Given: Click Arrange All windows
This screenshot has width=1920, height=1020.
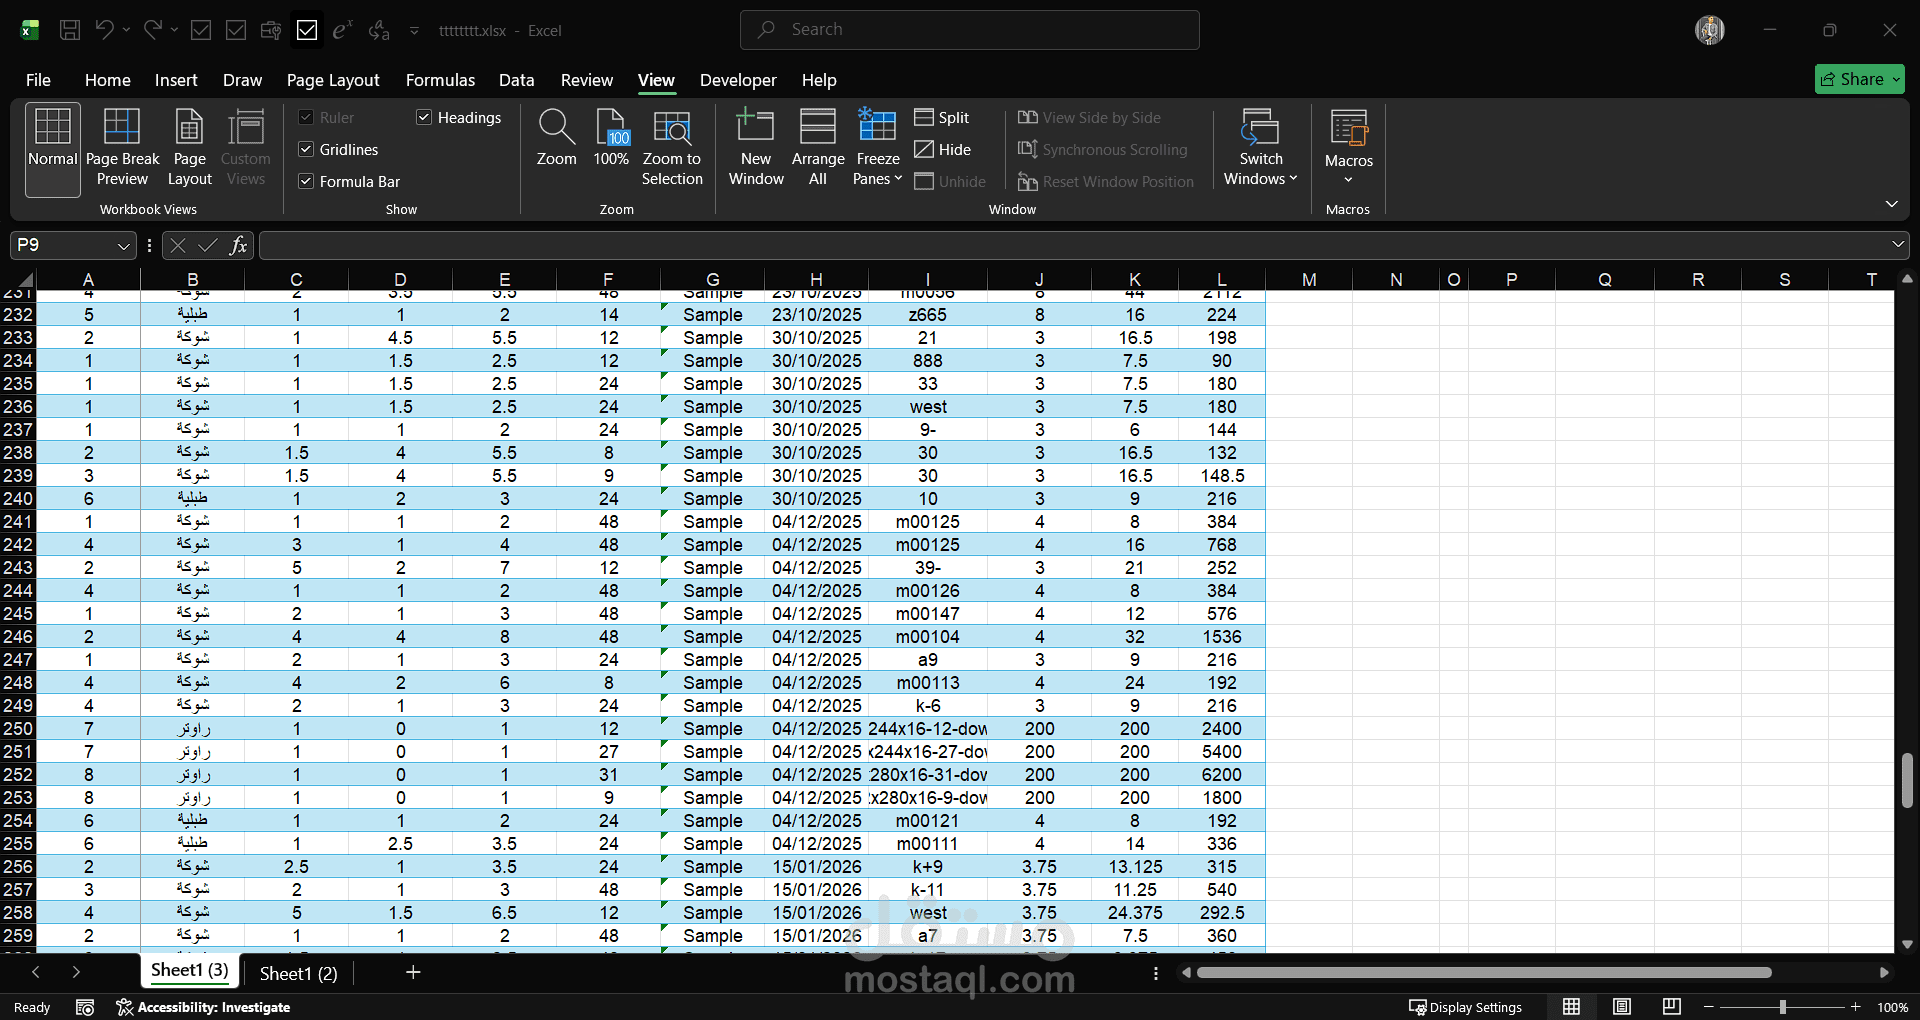Looking at the screenshot, I should [818, 148].
